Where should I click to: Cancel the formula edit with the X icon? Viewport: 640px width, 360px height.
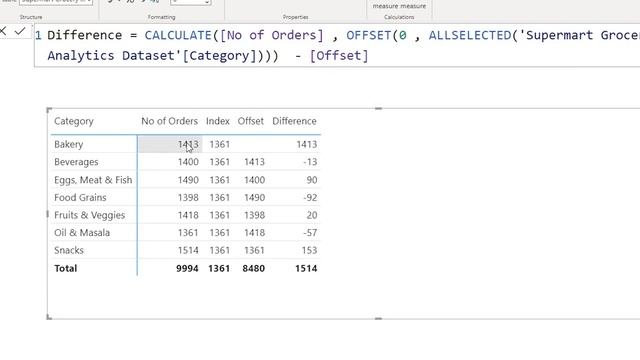(x=2, y=31)
